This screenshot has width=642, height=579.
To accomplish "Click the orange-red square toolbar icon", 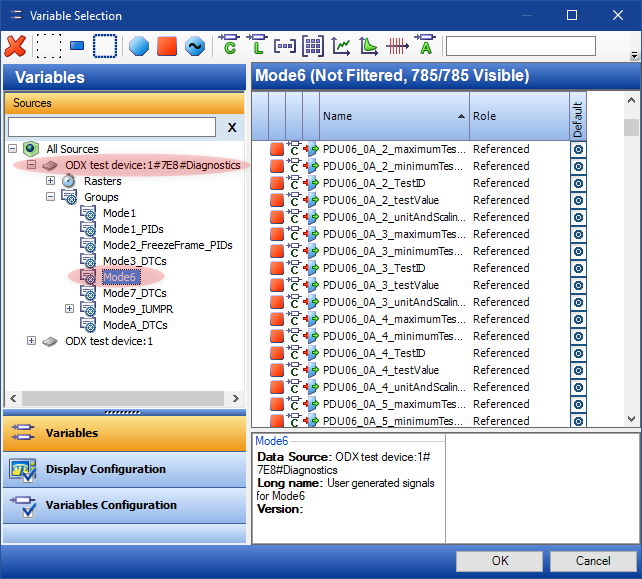I will (x=167, y=46).
